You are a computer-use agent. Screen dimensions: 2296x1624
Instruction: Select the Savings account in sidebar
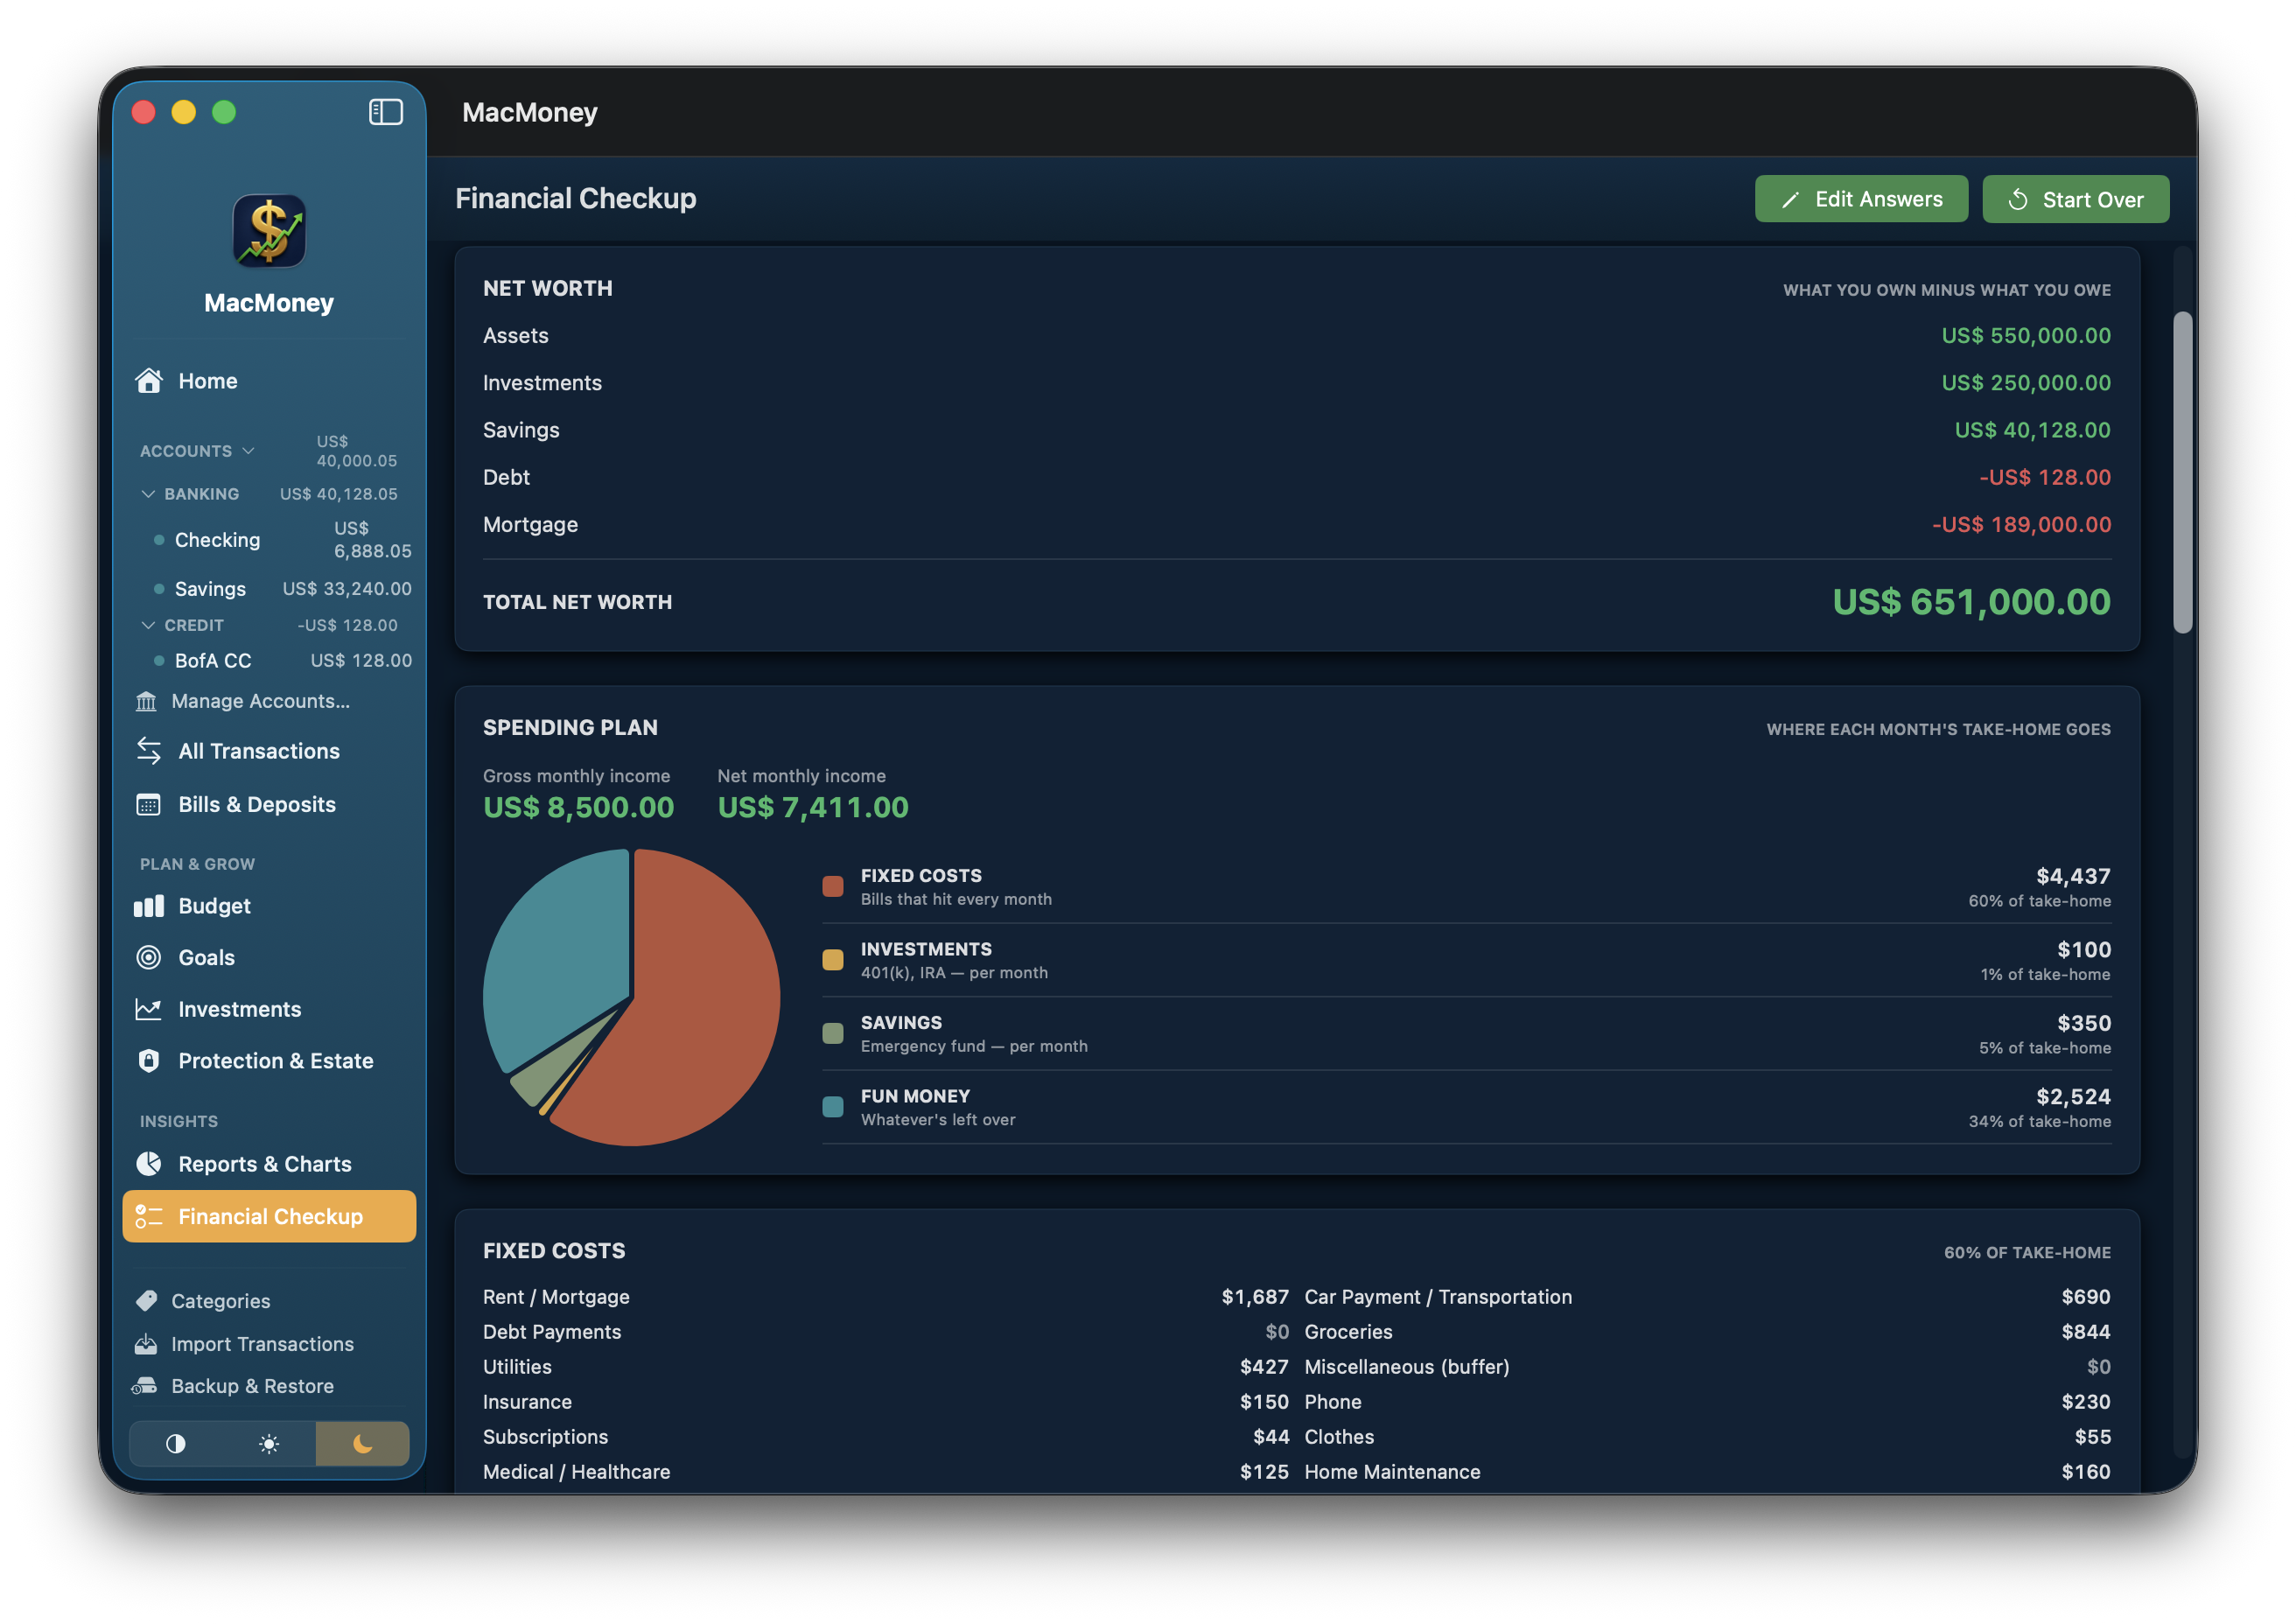pyautogui.click(x=281, y=589)
